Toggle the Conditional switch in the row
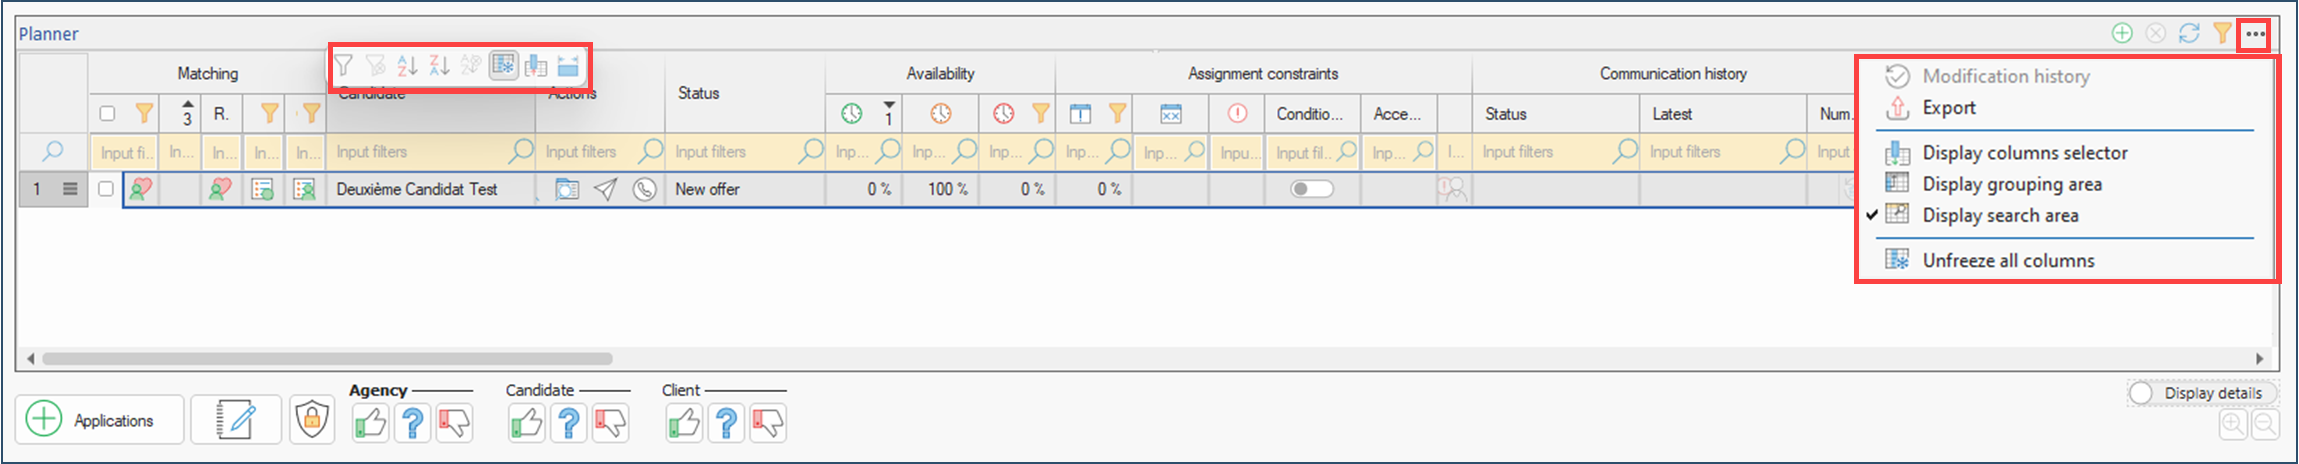The width and height of the screenshot is (2299, 464). coord(1311,189)
